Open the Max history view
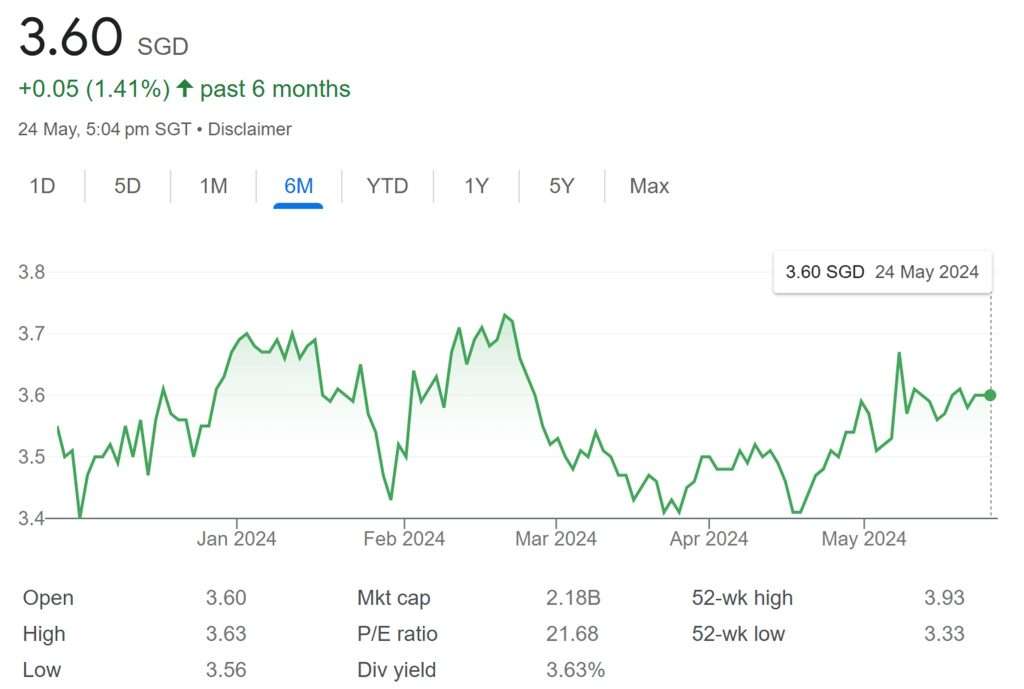This screenshot has width=1024, height=689. tap(648, 186)
